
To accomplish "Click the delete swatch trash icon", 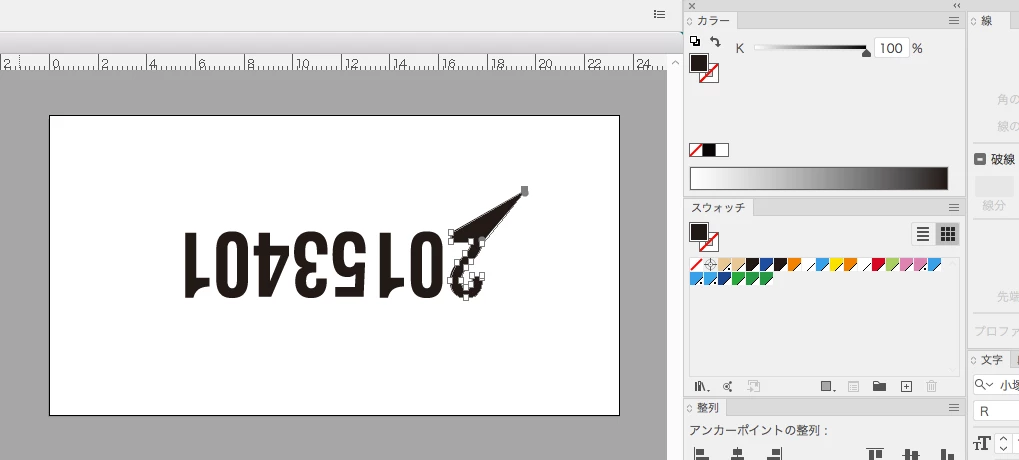I will [x=931, y=387].
